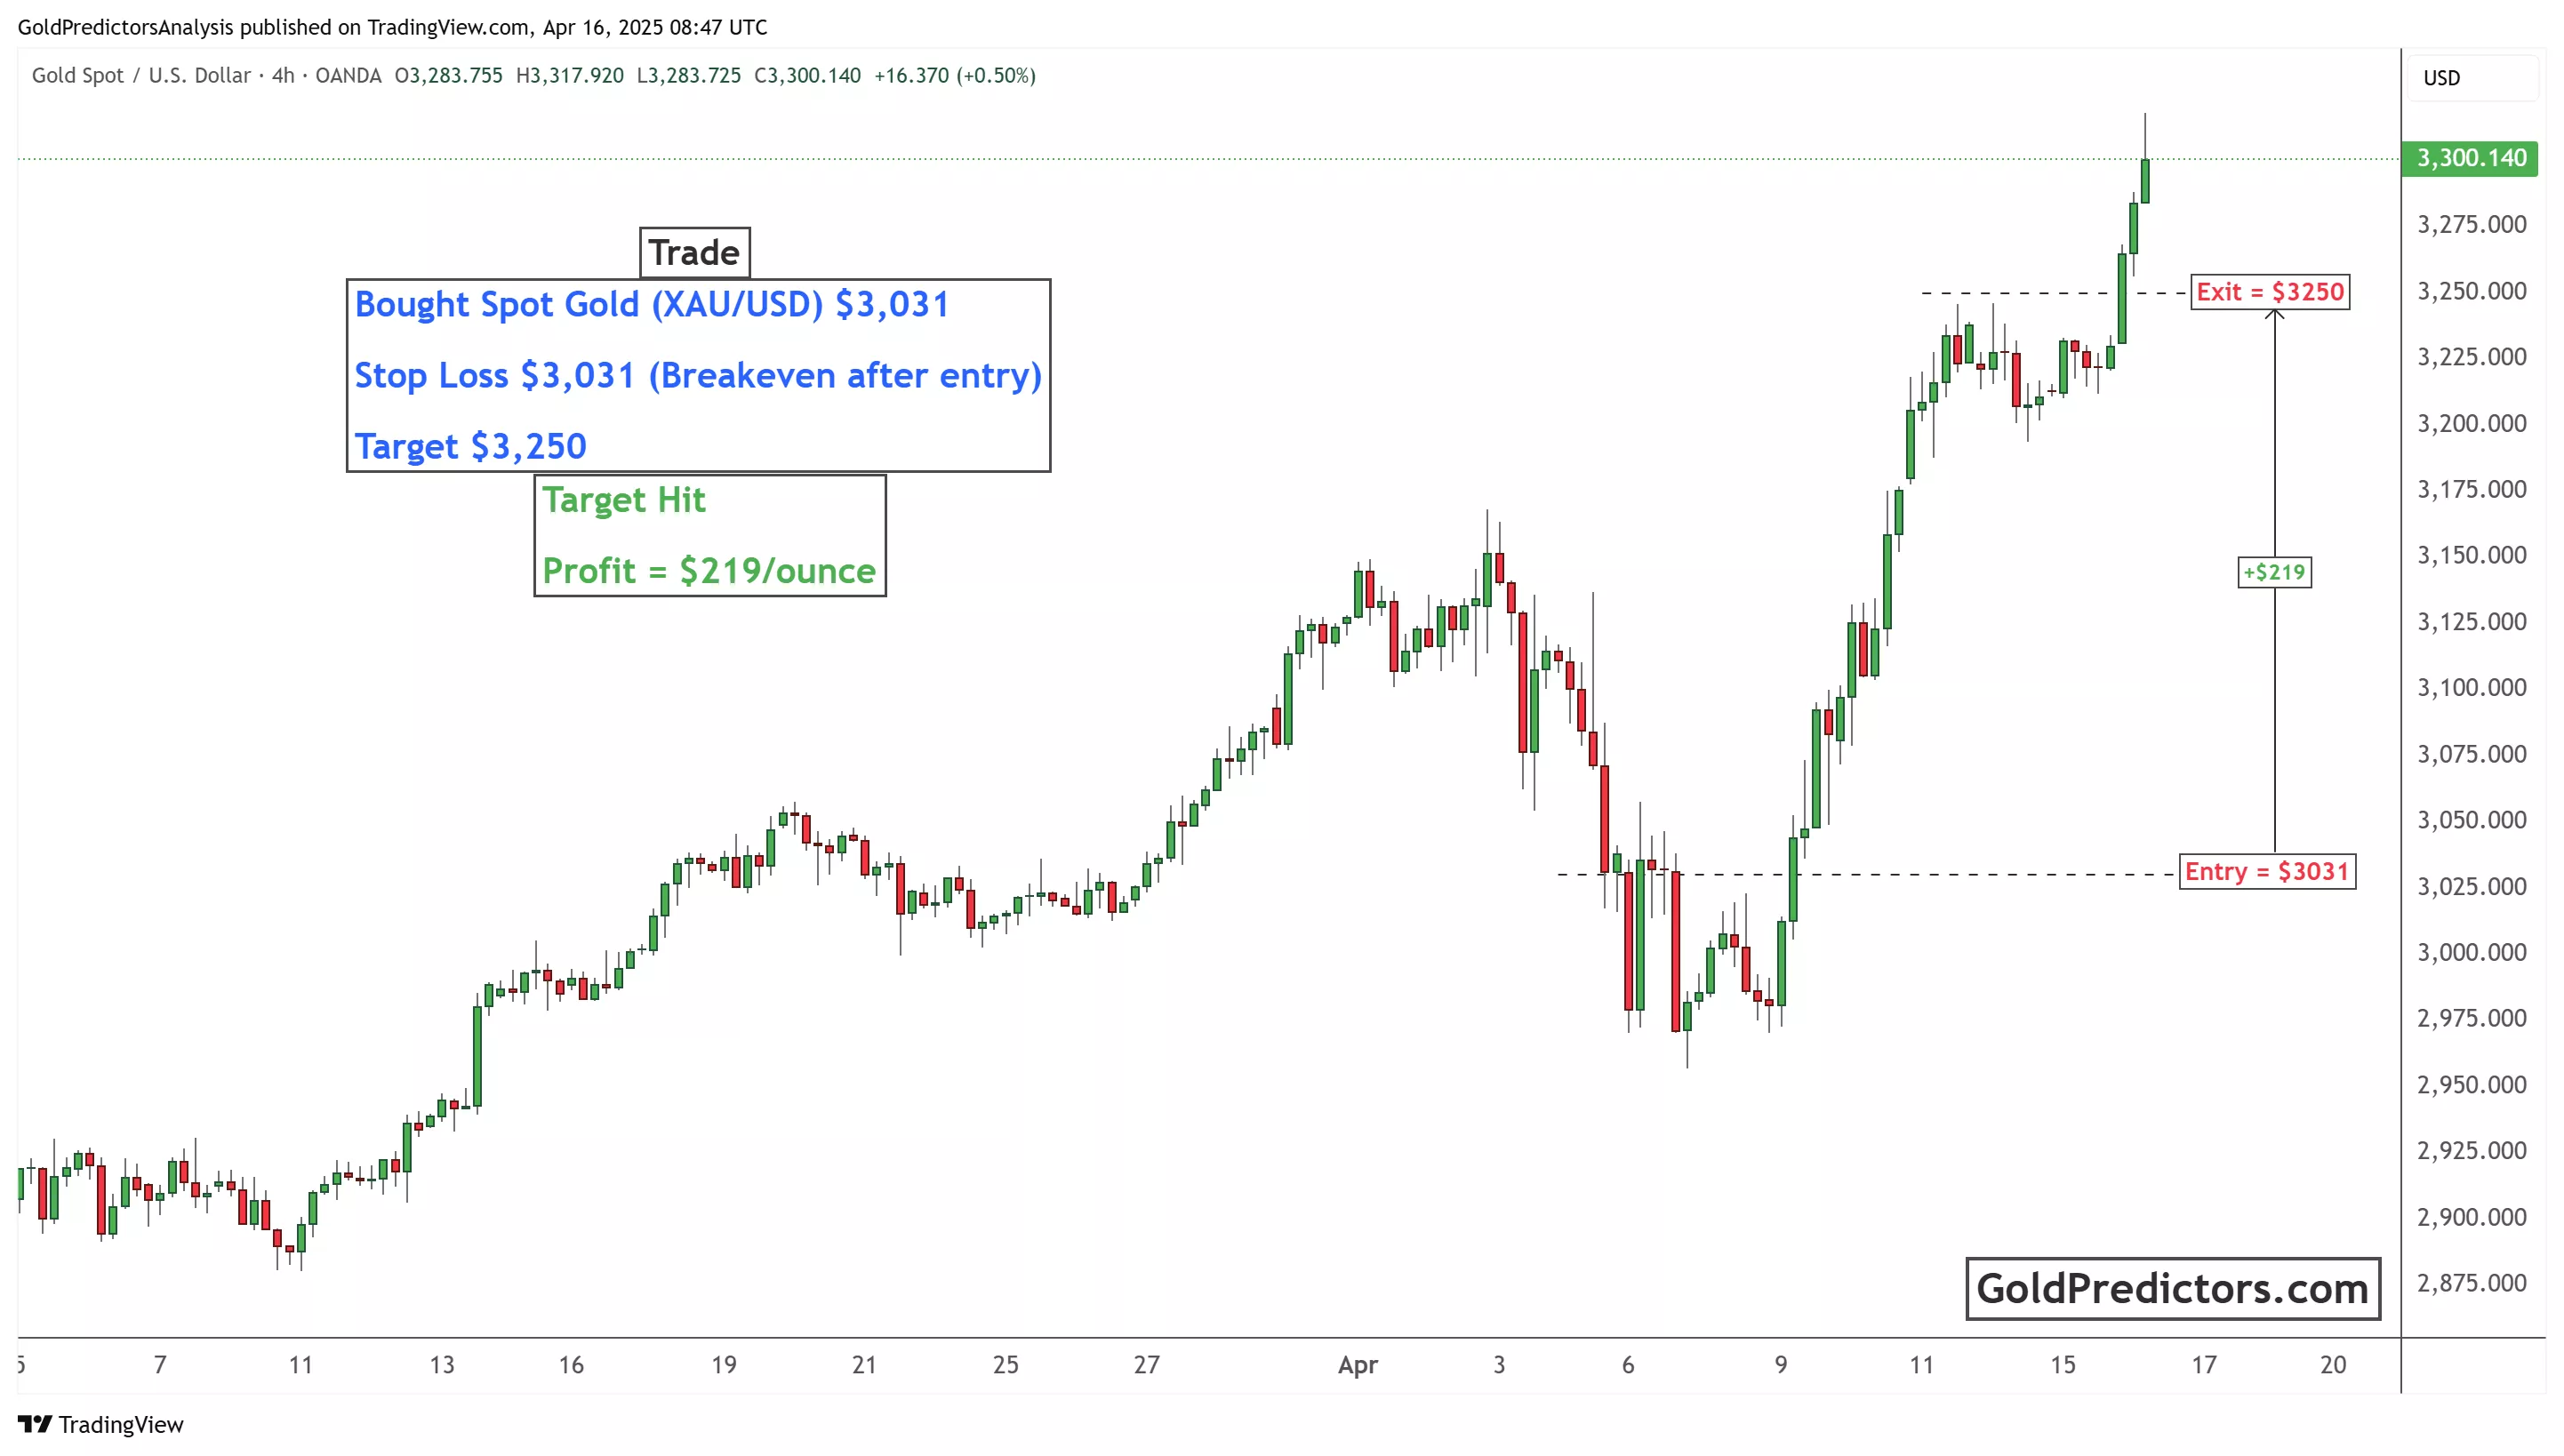Click the "Bought Spot Gold (XAU/USD) $3,031" line

651,304
